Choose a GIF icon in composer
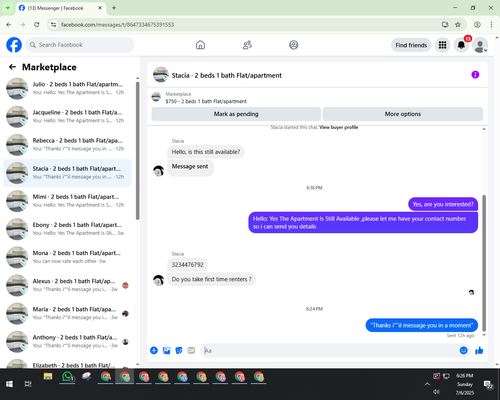Screen dimensions: 500x400 click(191, 350)
